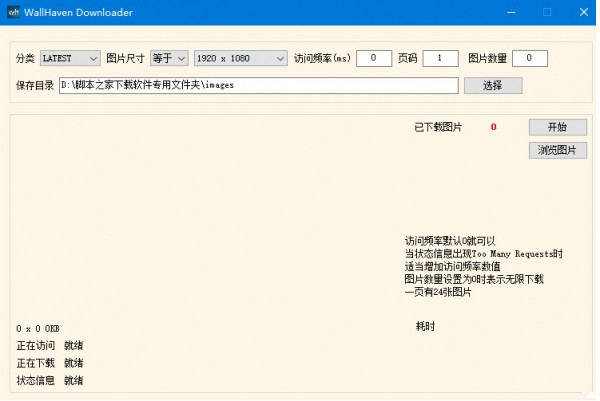This screenshot has width=600, height=401.
Task: Click the 图片数量设置为0时表示无限下载 hint line
Action: coord(474,279)
